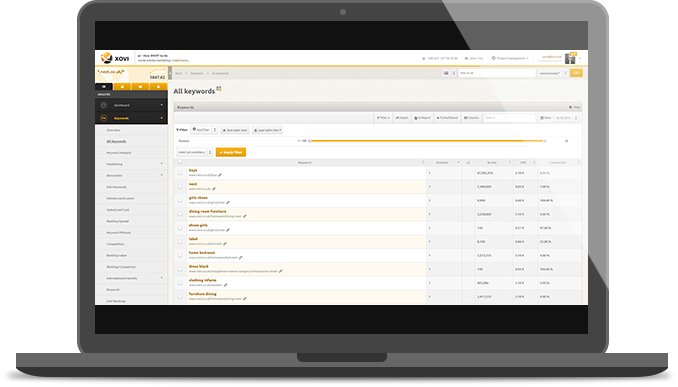Collapse the sidebar with the arrow handle
678x387 pixels.
tap(170, 73)
